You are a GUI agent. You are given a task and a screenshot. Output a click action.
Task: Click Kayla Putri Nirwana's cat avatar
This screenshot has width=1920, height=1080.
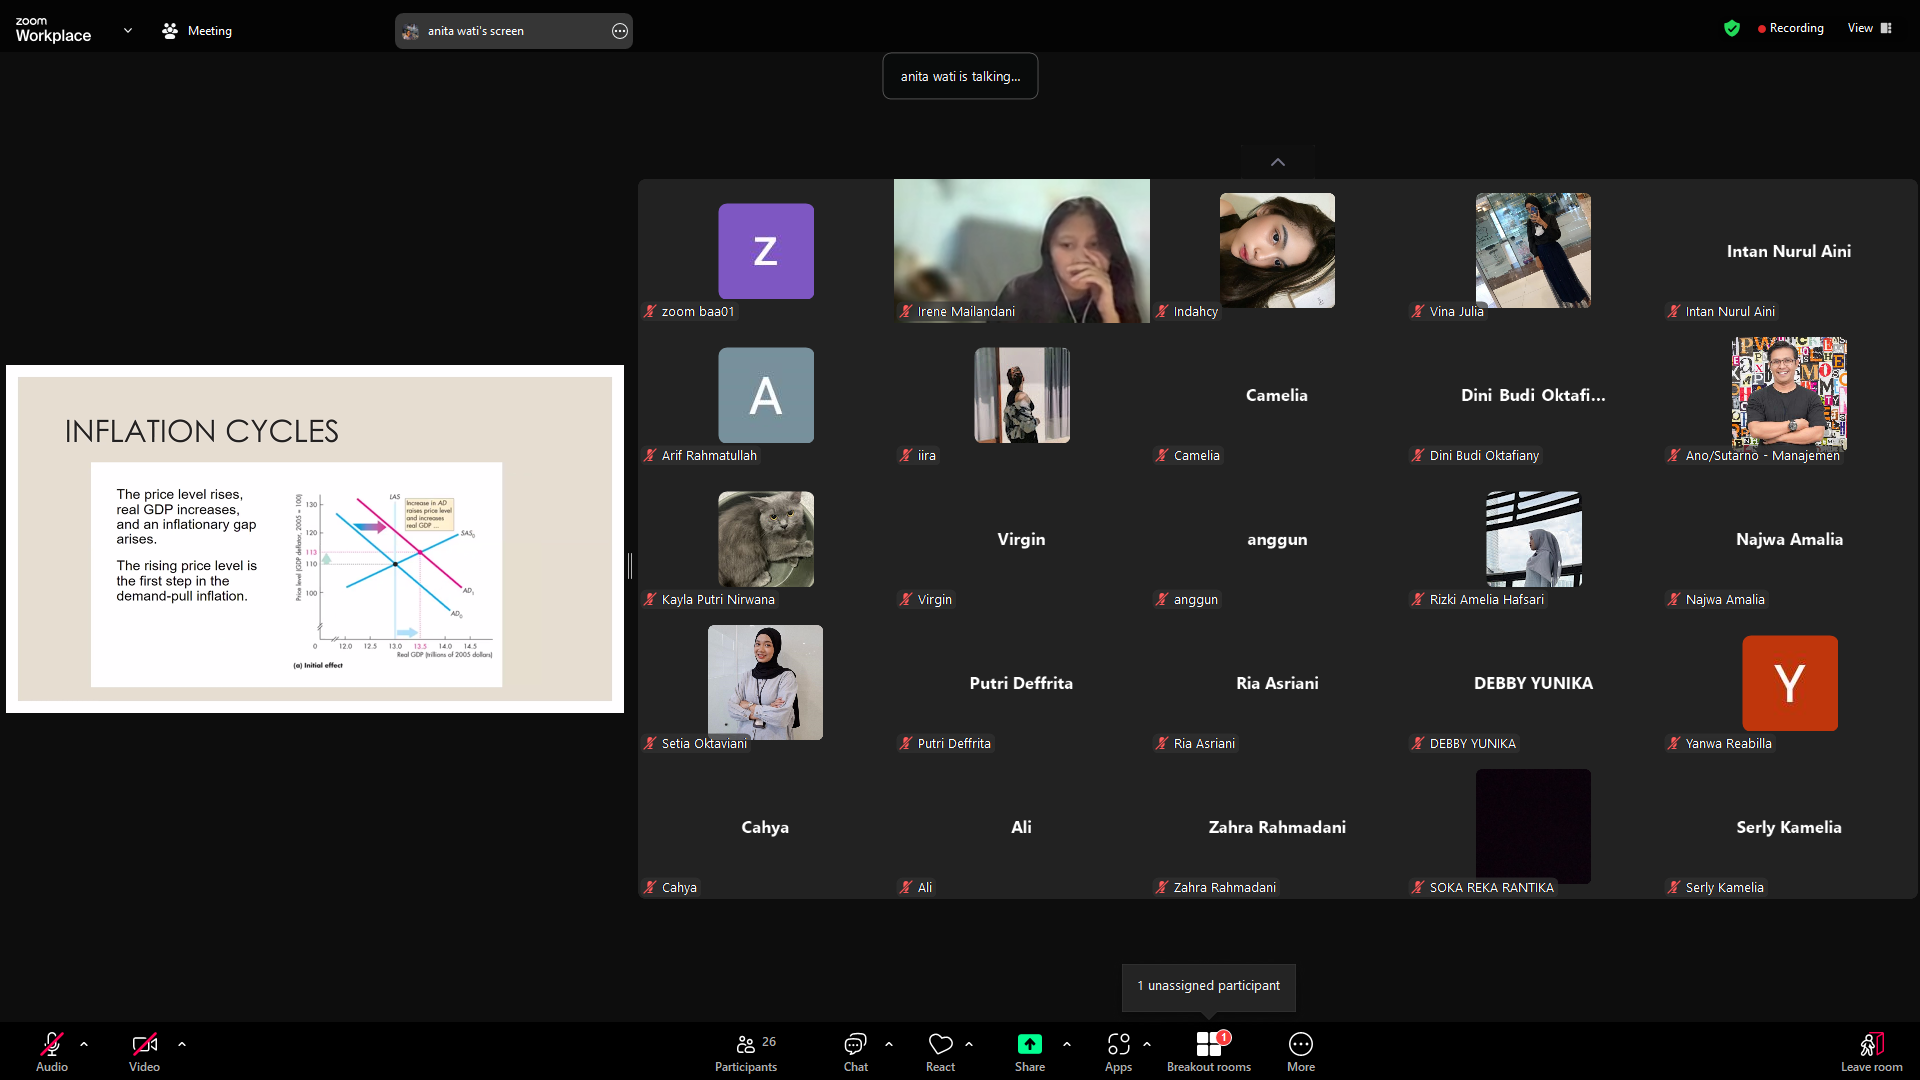(766, 539)
